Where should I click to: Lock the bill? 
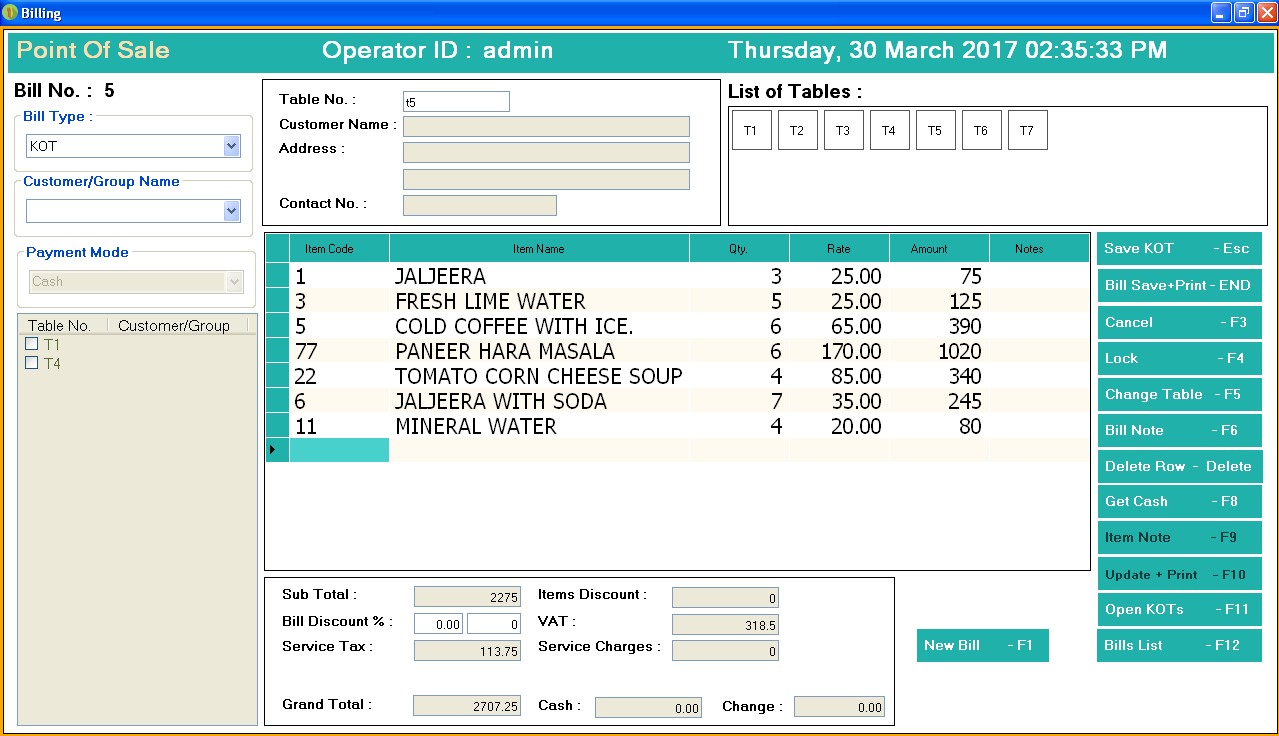tap(1178, 358)
